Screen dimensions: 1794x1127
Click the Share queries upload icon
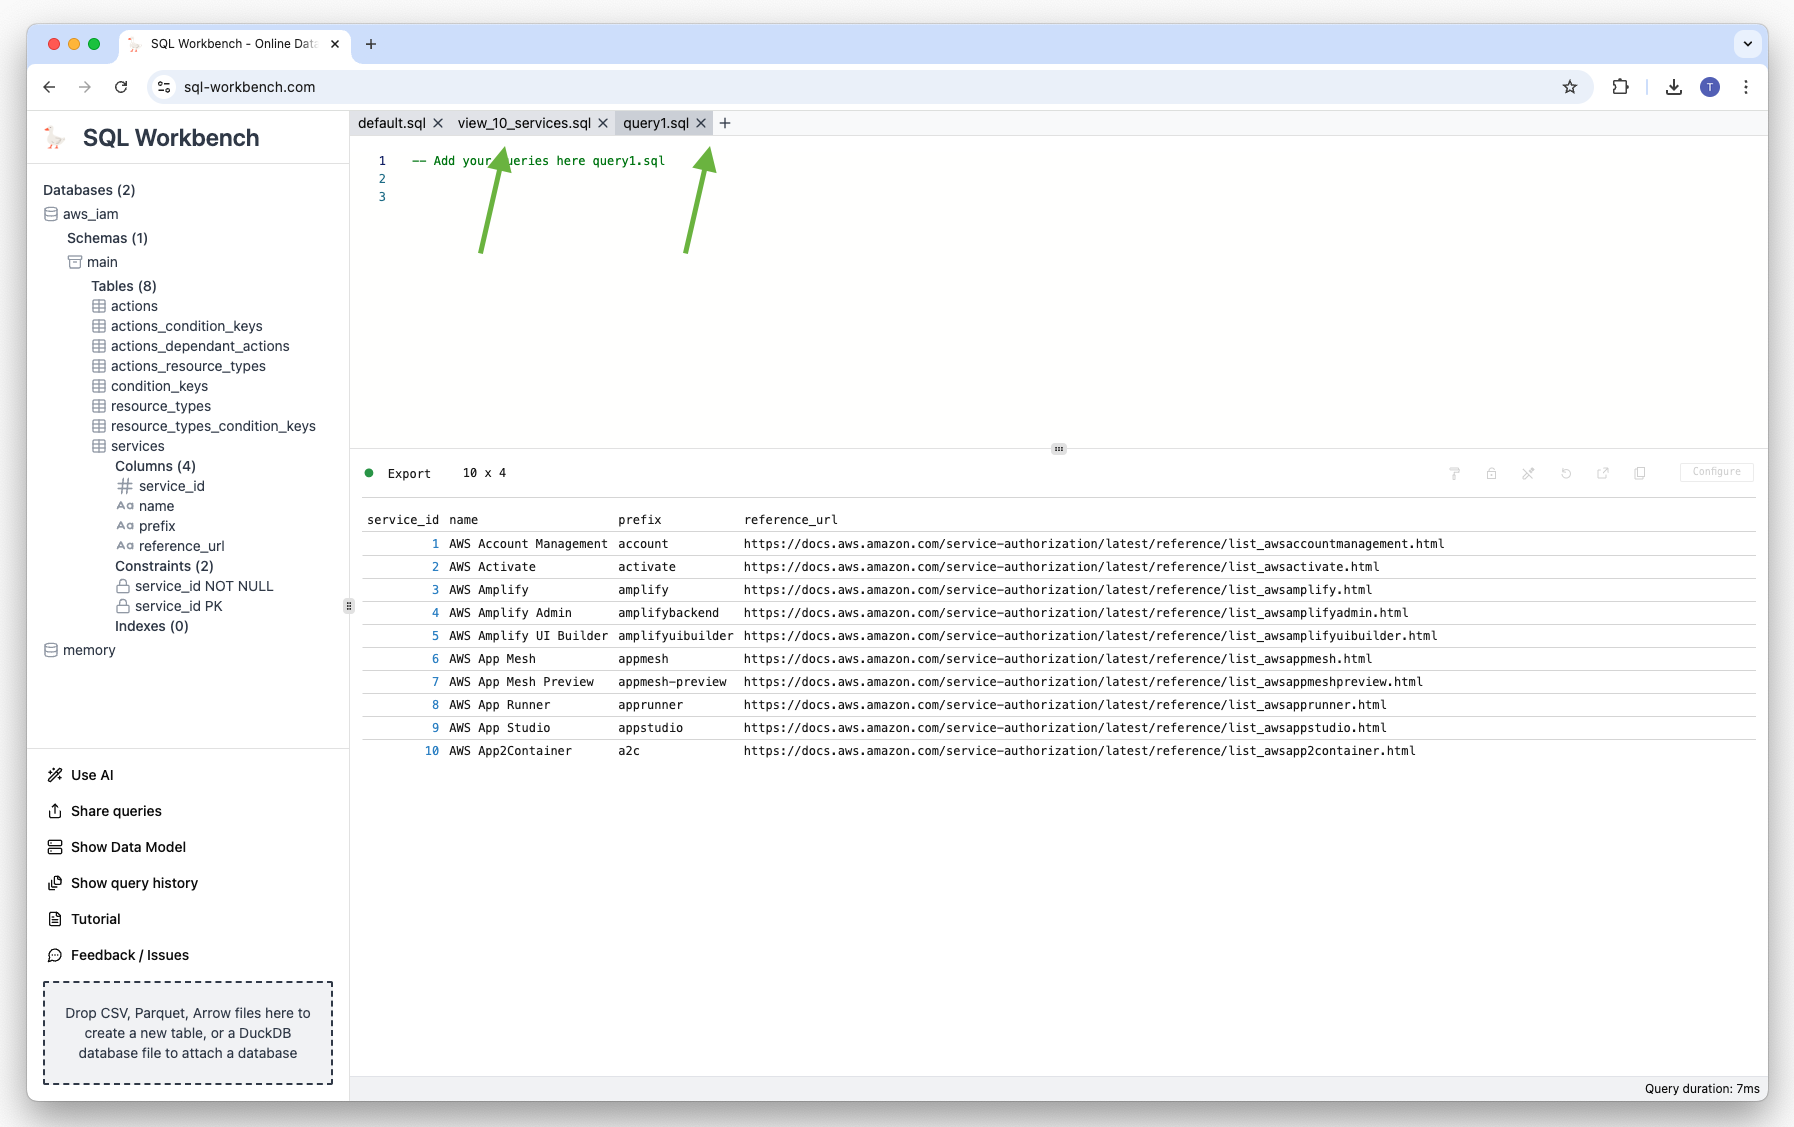click(x=55, y=811)
